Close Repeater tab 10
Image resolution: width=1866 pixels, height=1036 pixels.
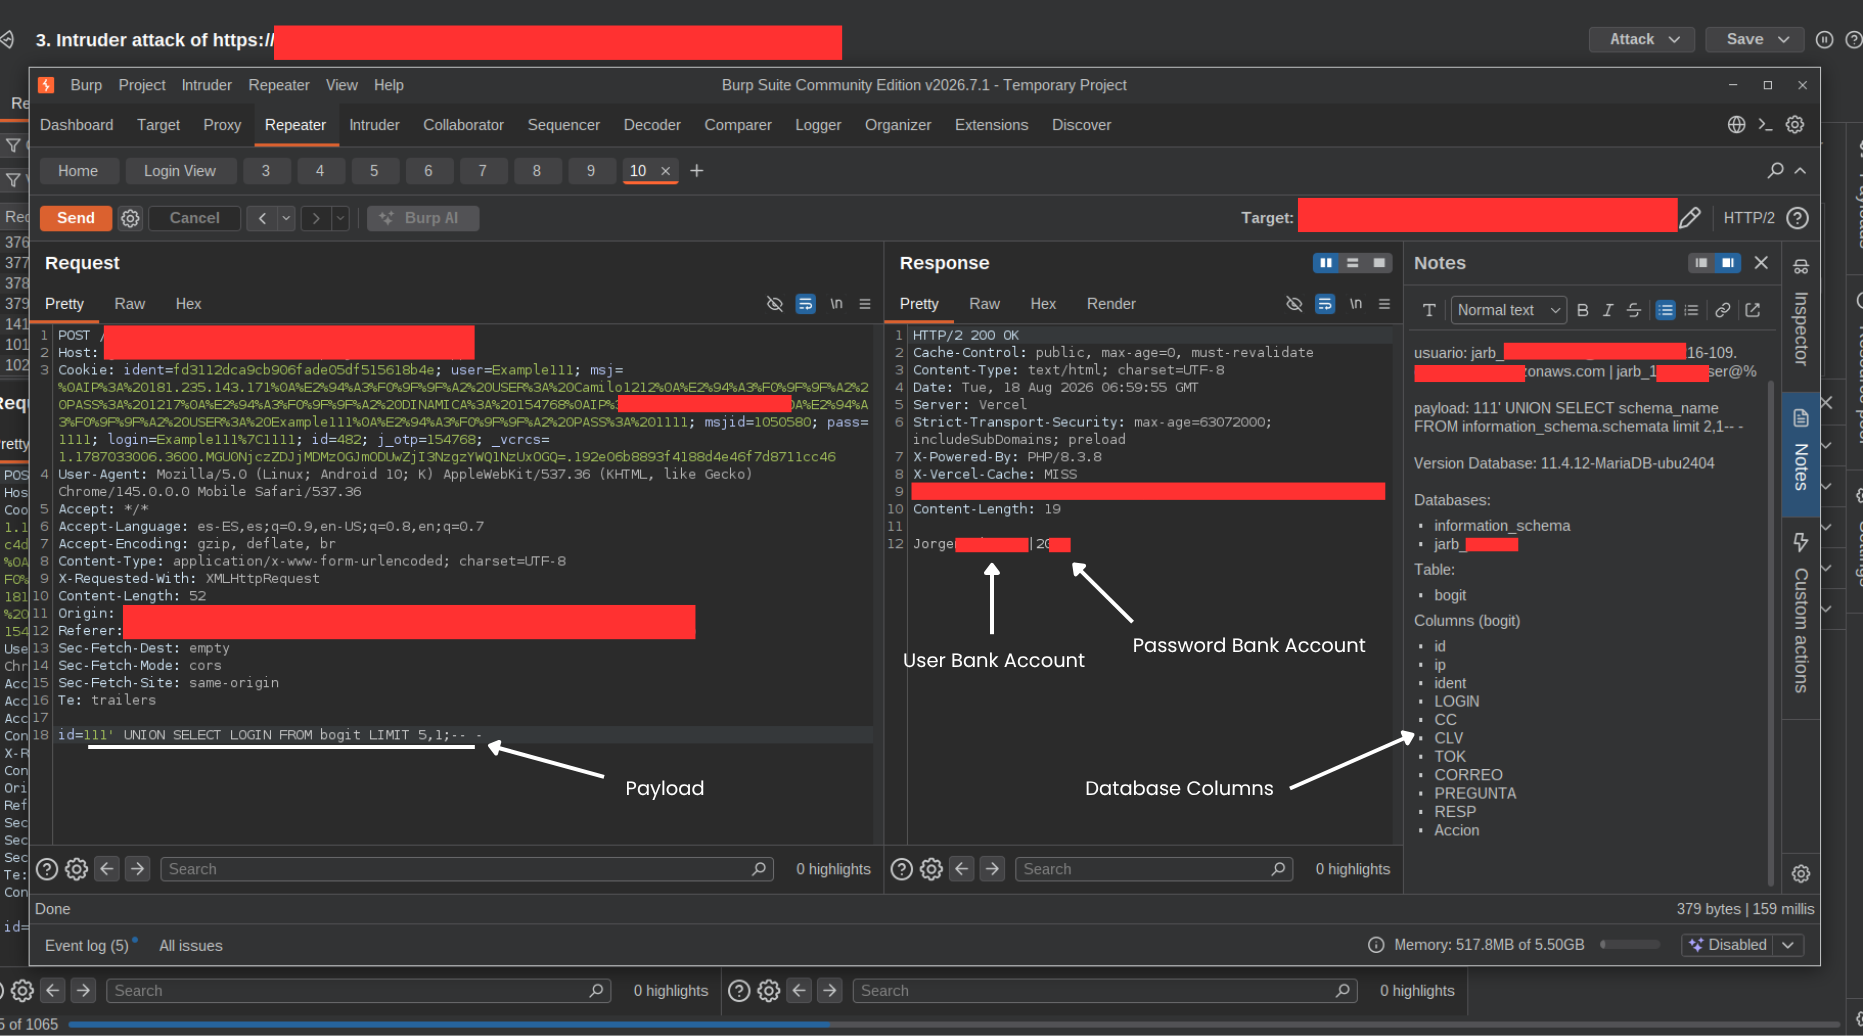tap(665, 171)
